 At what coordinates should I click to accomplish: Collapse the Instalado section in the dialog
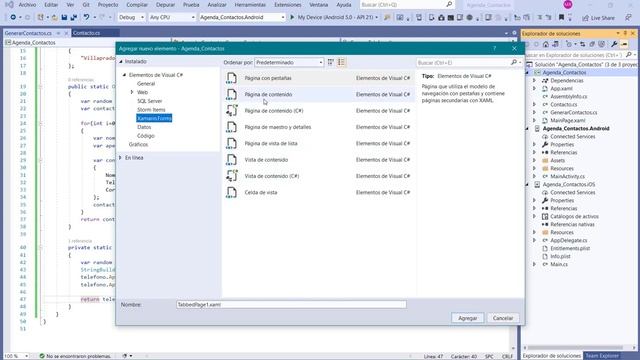[x=121, y=62]
